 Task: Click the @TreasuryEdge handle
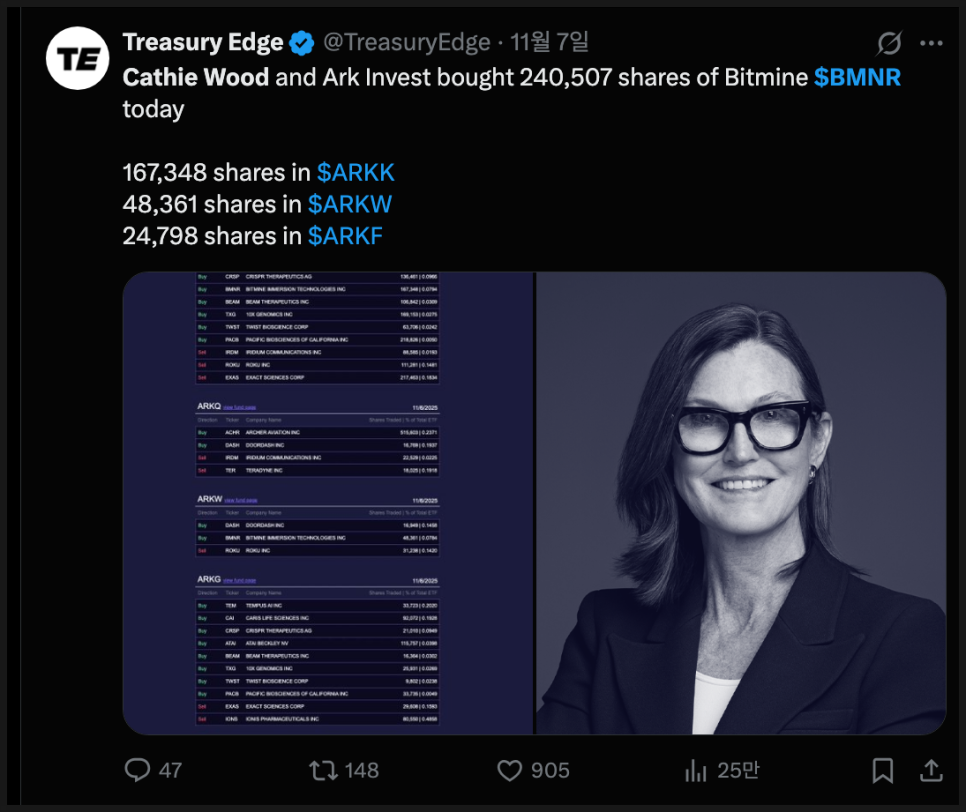[408, 43]
